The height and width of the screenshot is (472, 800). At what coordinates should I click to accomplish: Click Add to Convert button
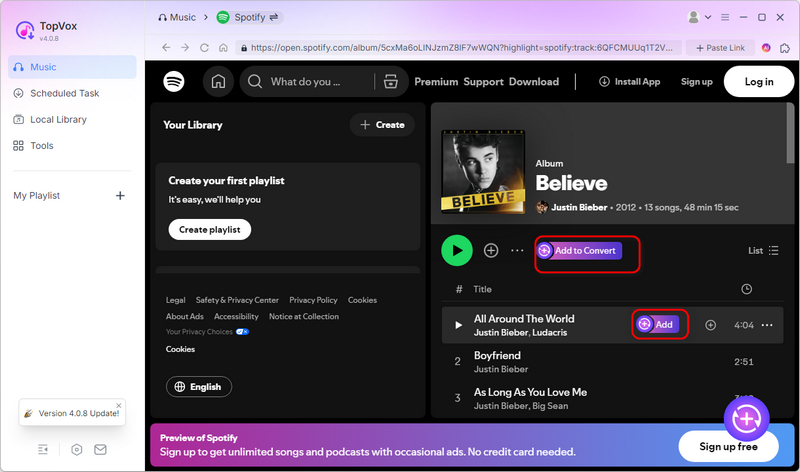pos(579,251)
